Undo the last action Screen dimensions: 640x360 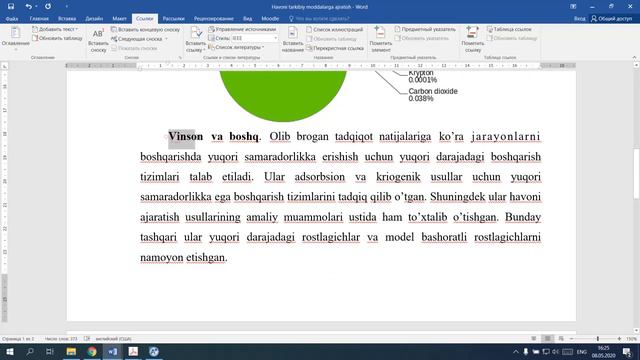pyautogui.click(x=28, y=7)
